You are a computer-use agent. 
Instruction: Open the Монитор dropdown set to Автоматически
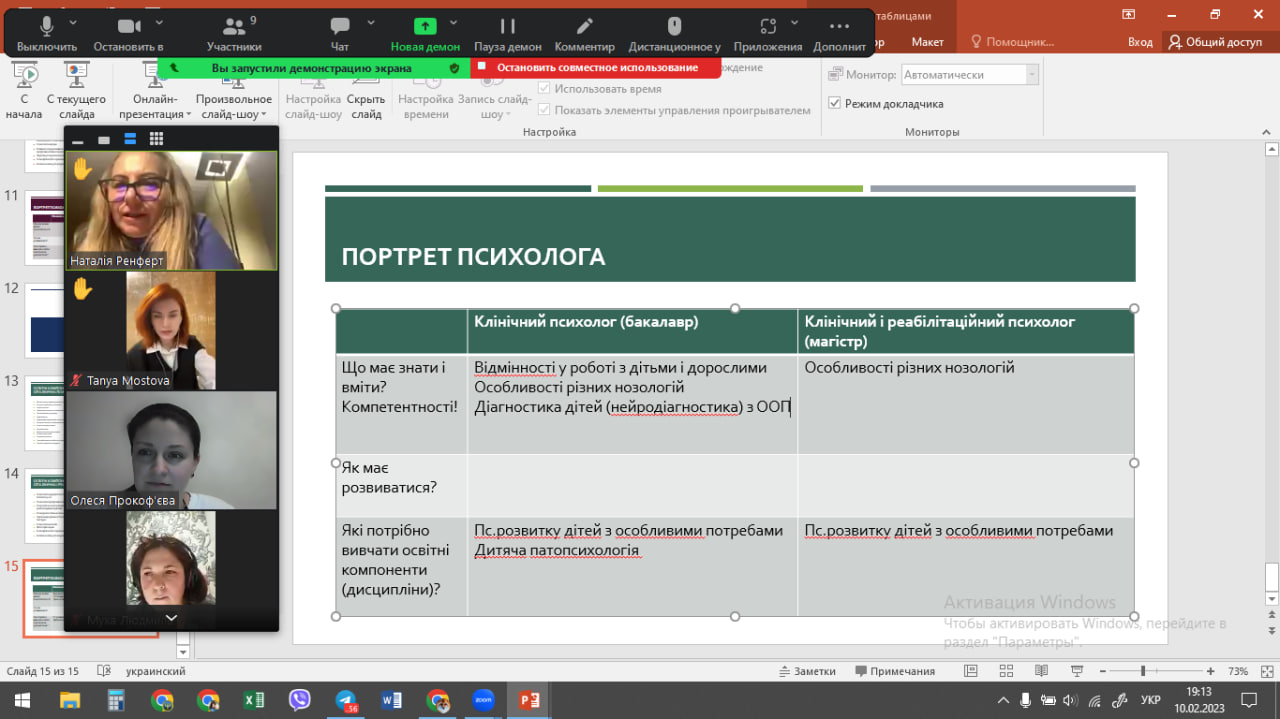pyautogui.click(x=969, y=75)
